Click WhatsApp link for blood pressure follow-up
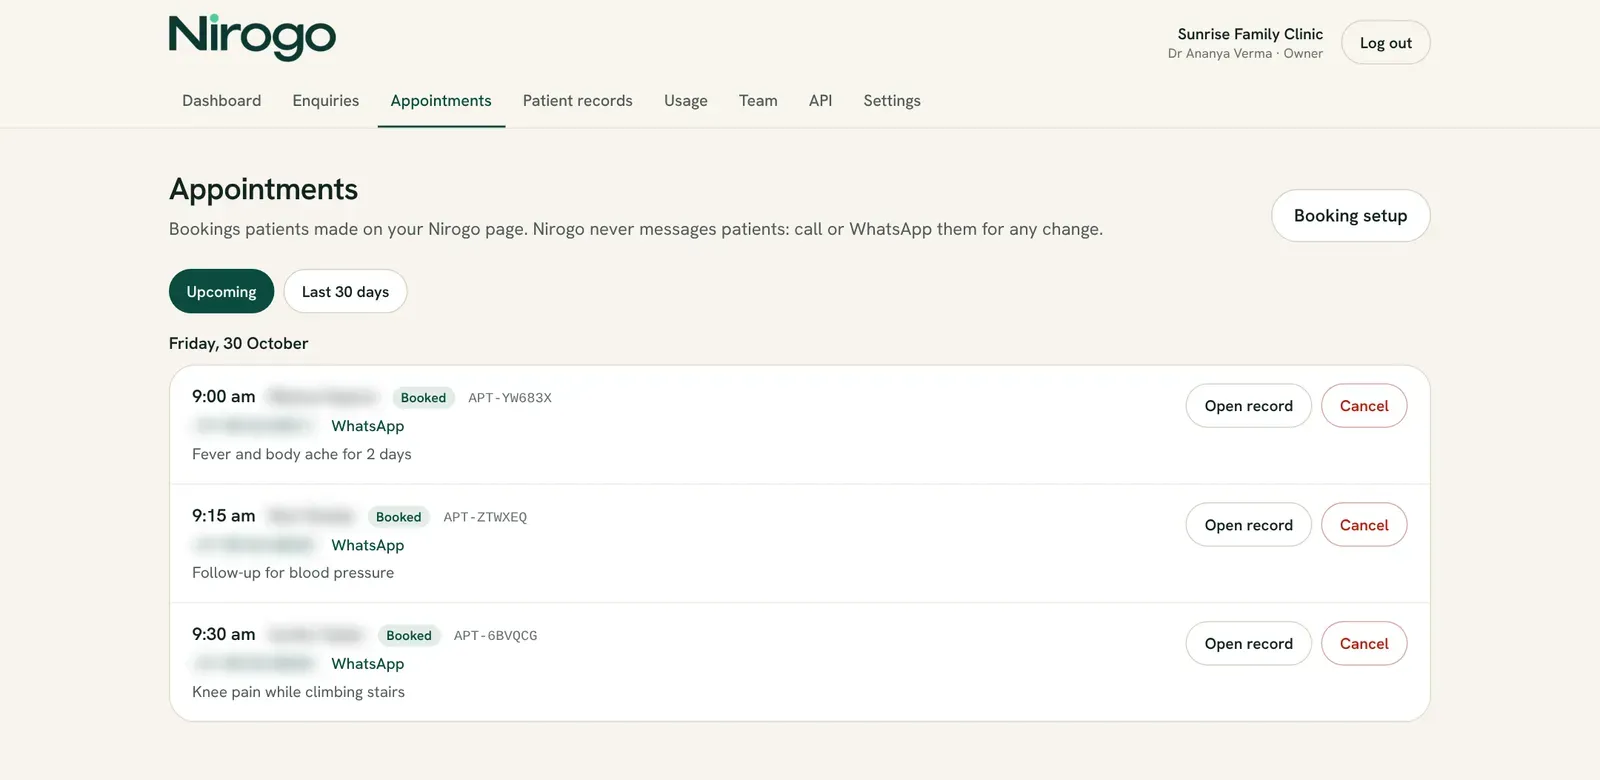The width and height of the screenshot is (1600, 780). tap(368, 545)
